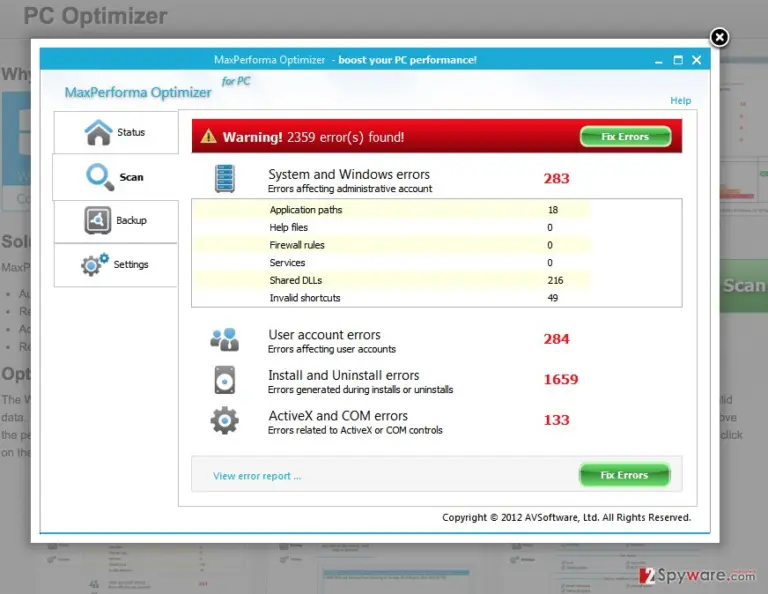Click the User account errors people icon
Viewport: 768px width, 594px height.
click(x=225, y=340)
